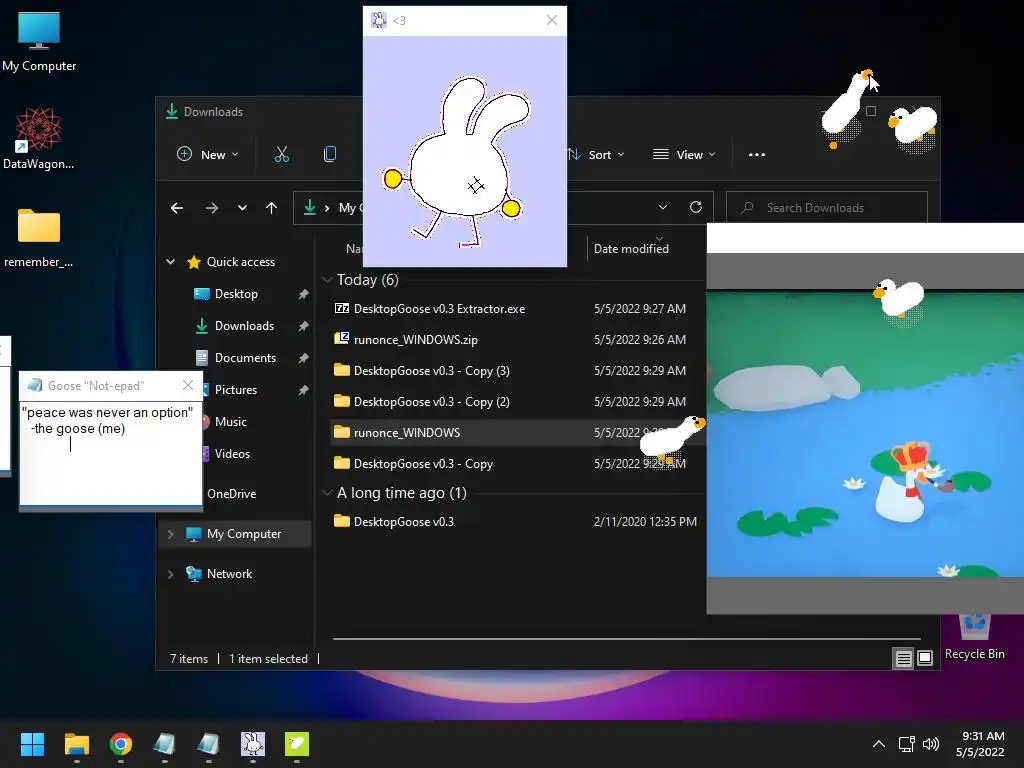1024x768 pixels.
Task: Close the <3 bunny drawing window
Action: click(x=552, y=20)
